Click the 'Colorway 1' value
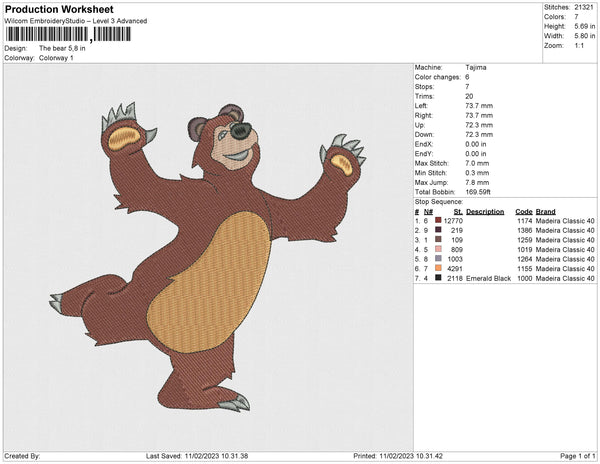600x464 pixels. (x=56, y=58)
